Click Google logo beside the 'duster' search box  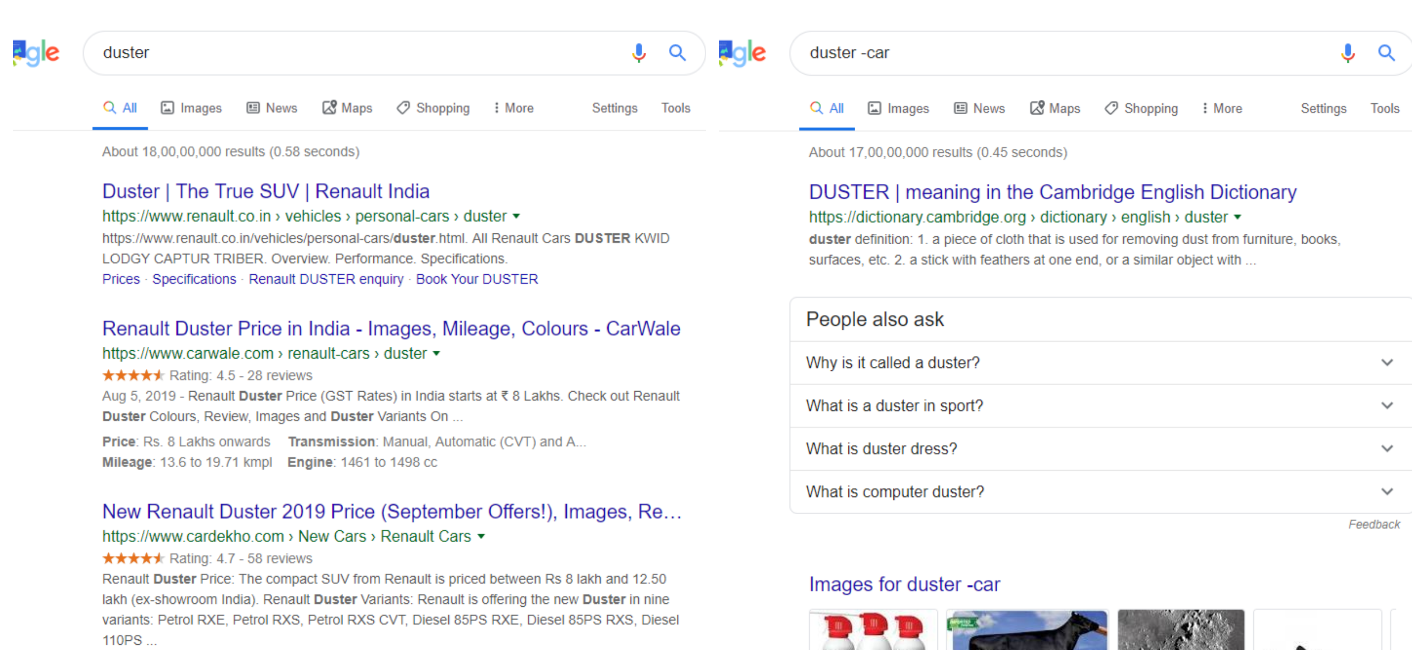point(37,53)
